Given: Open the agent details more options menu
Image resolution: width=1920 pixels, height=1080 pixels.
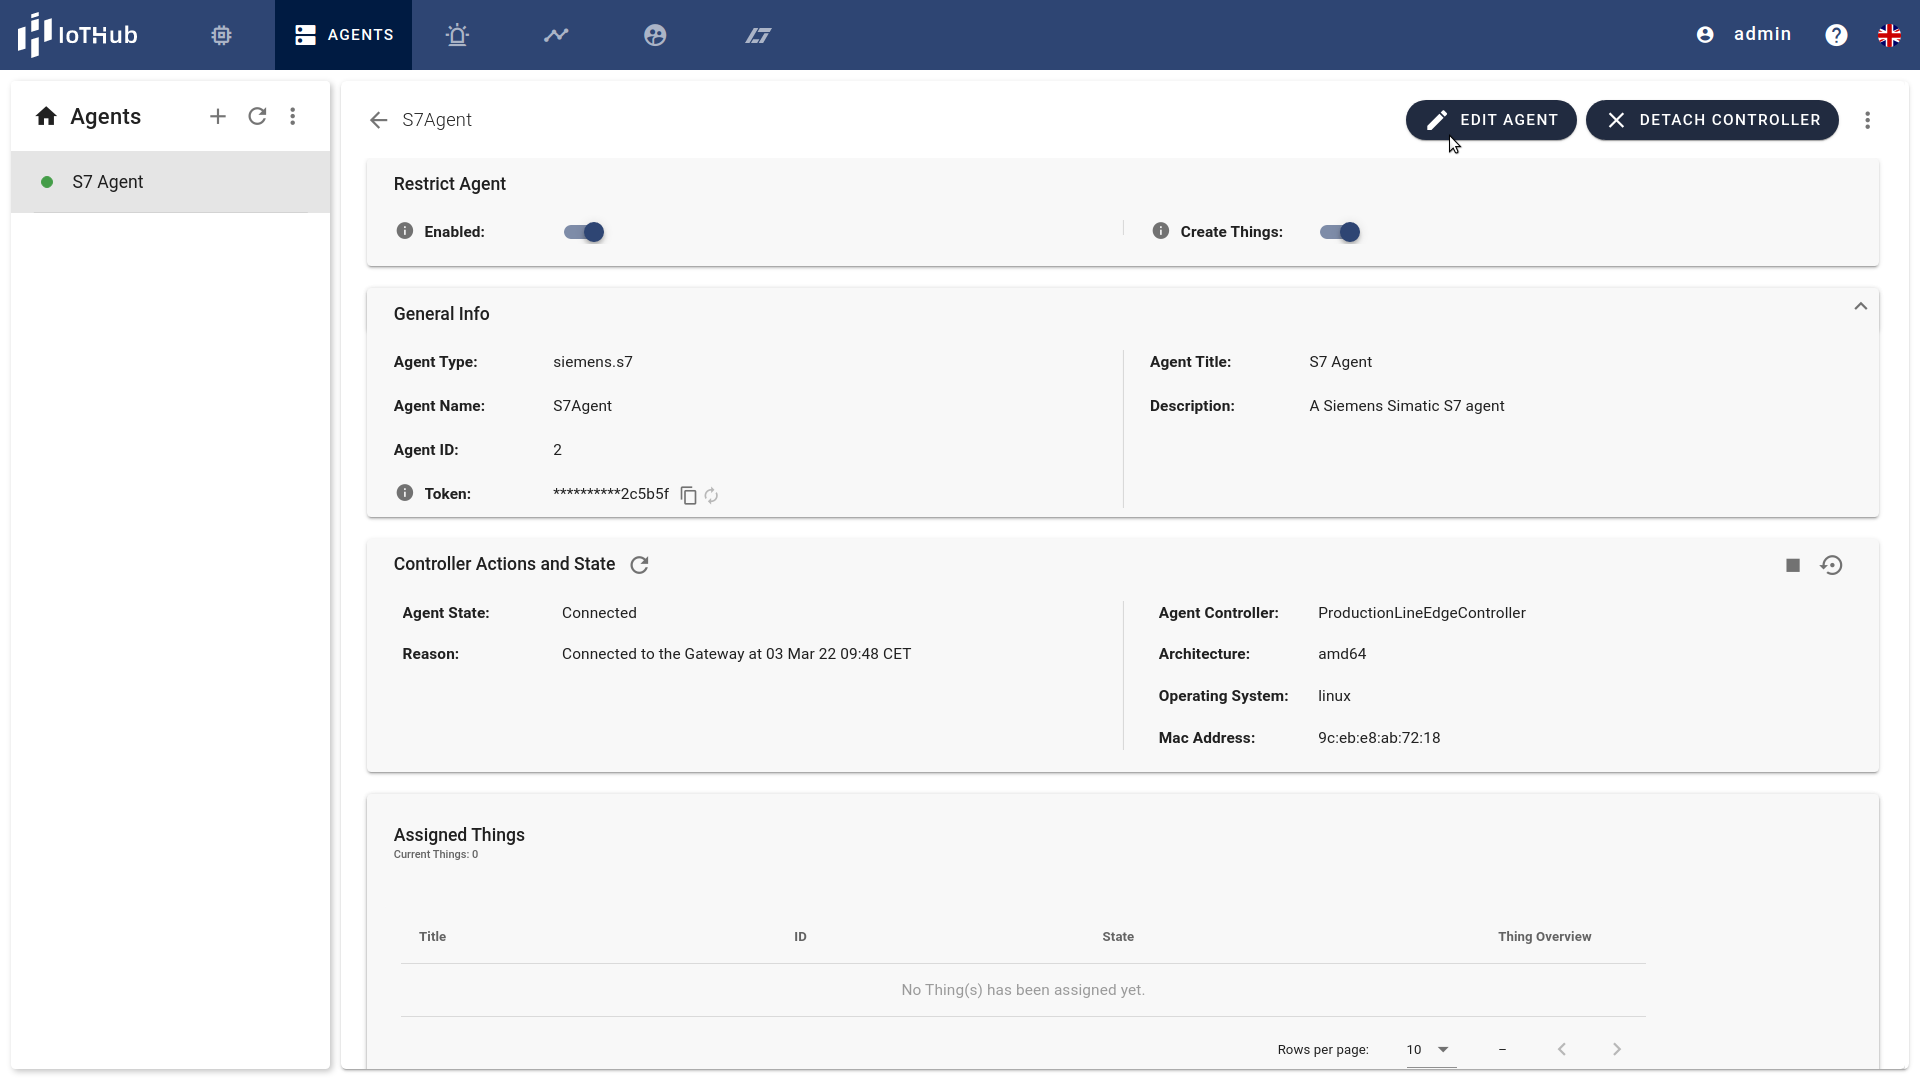Looking at the screenshot, I should pos(1867,120).
